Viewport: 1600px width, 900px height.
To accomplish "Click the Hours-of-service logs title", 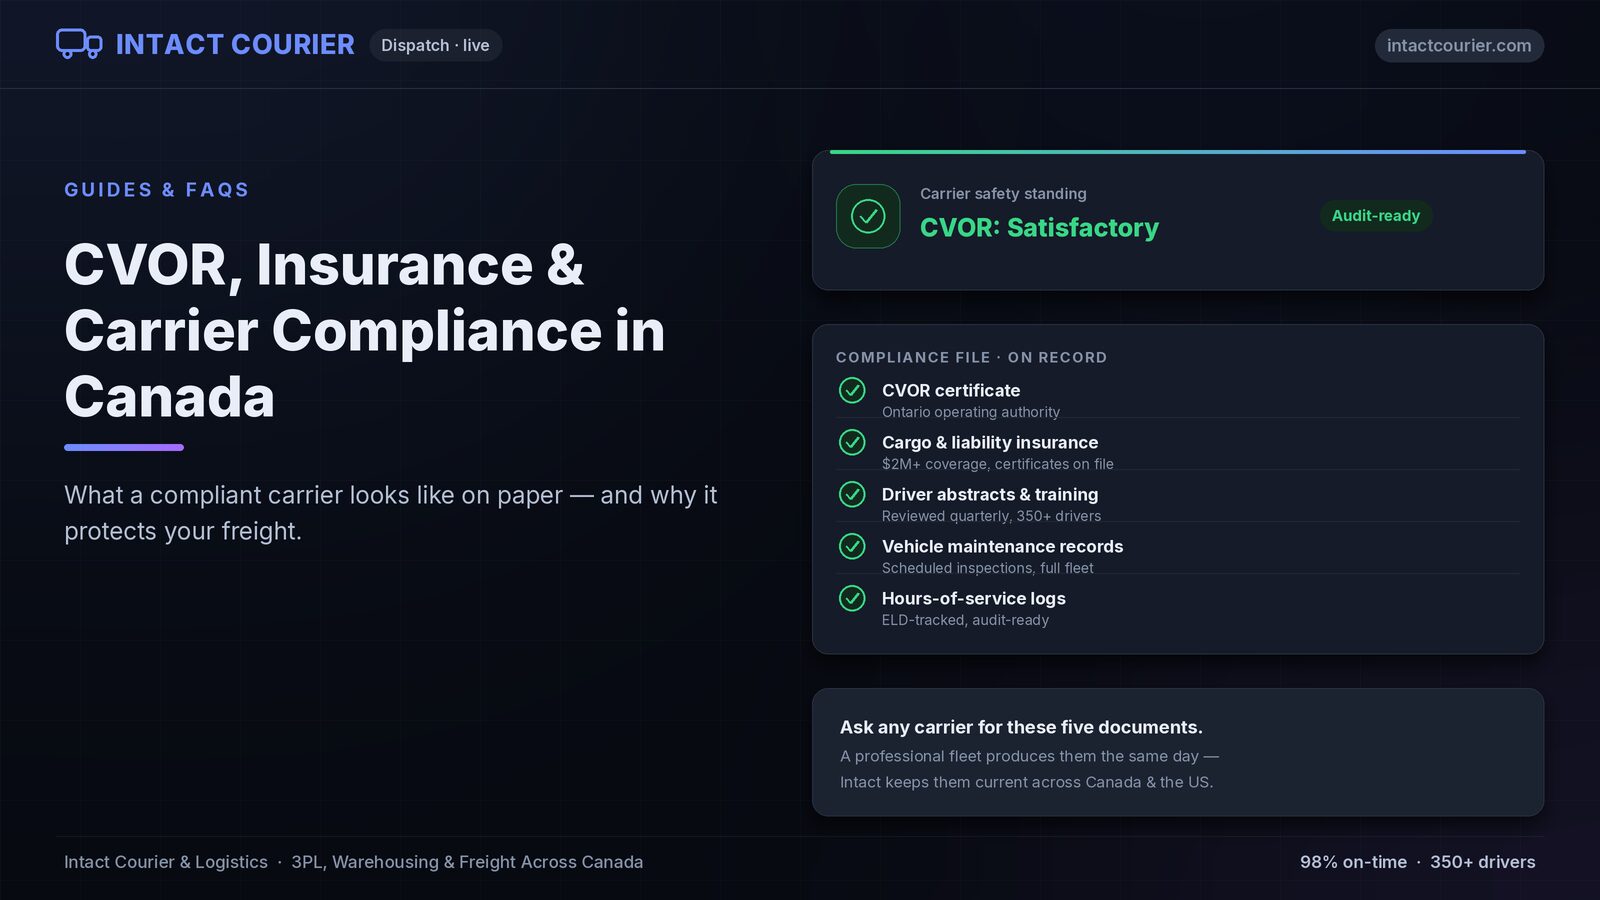I will tap(974, 599).
